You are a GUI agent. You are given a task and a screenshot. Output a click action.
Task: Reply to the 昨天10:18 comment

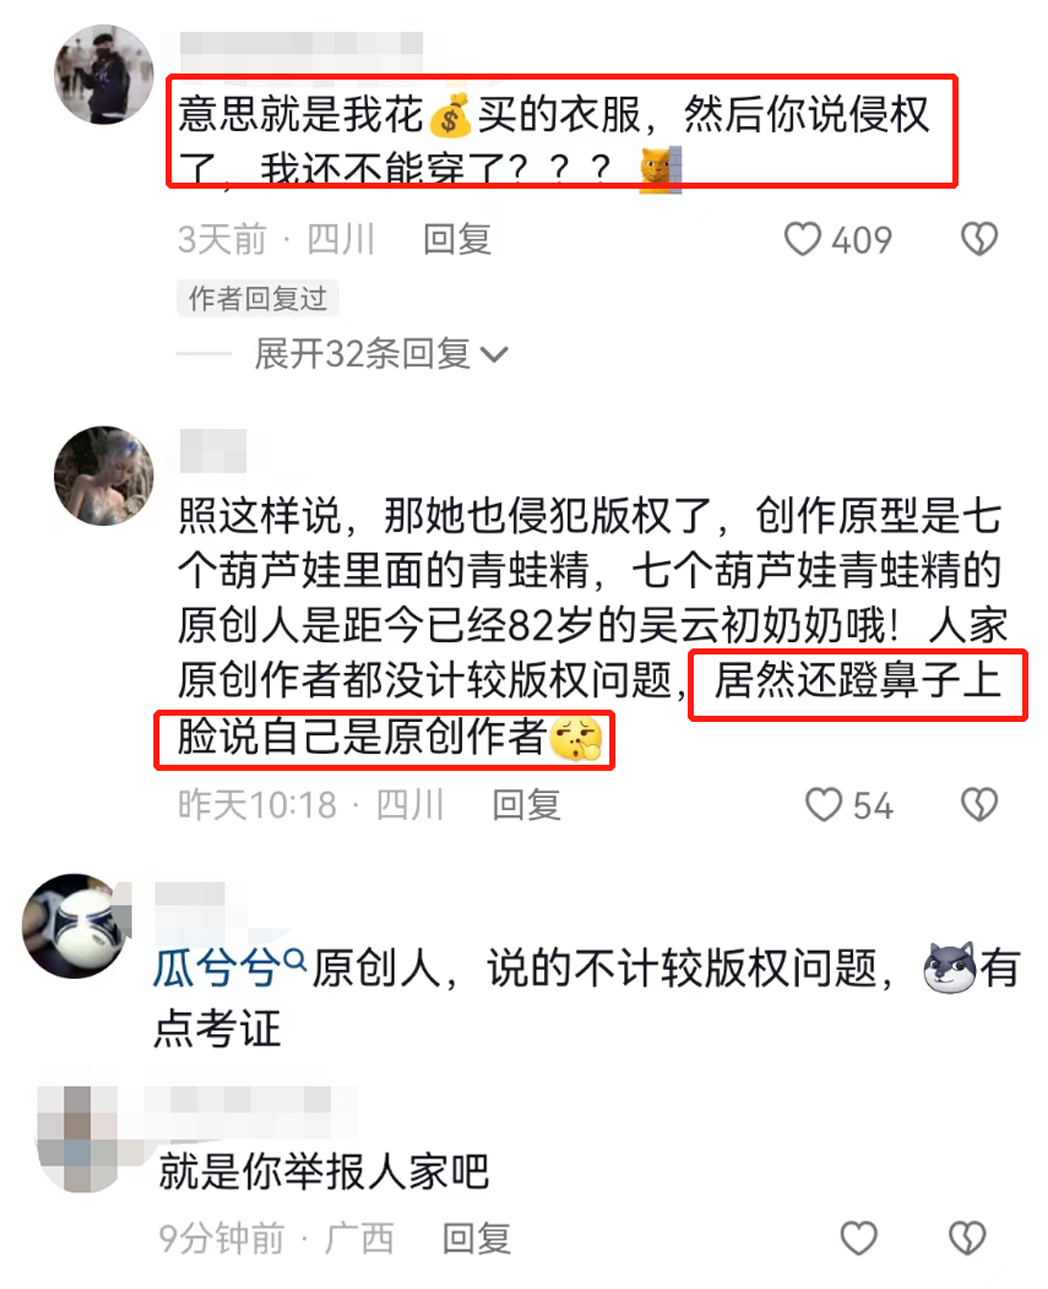526,804
